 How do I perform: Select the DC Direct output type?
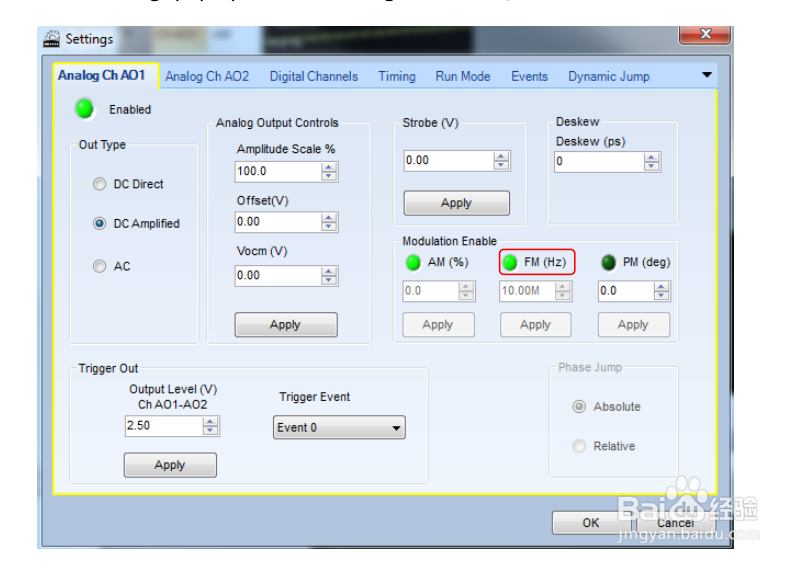[x=100, y=184]
